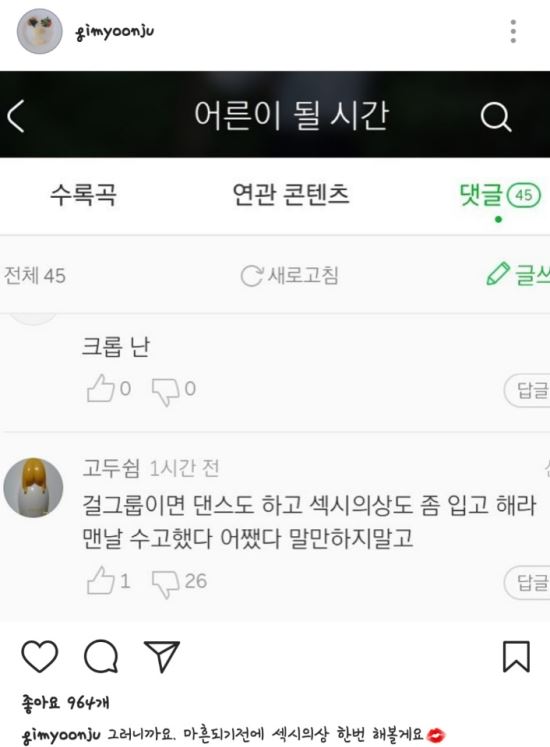Thumbs down the 고두쉼 comment with 26 dislikes
Image resolution: width=550 pixels, height=747 pixels.
coord(165,583)
